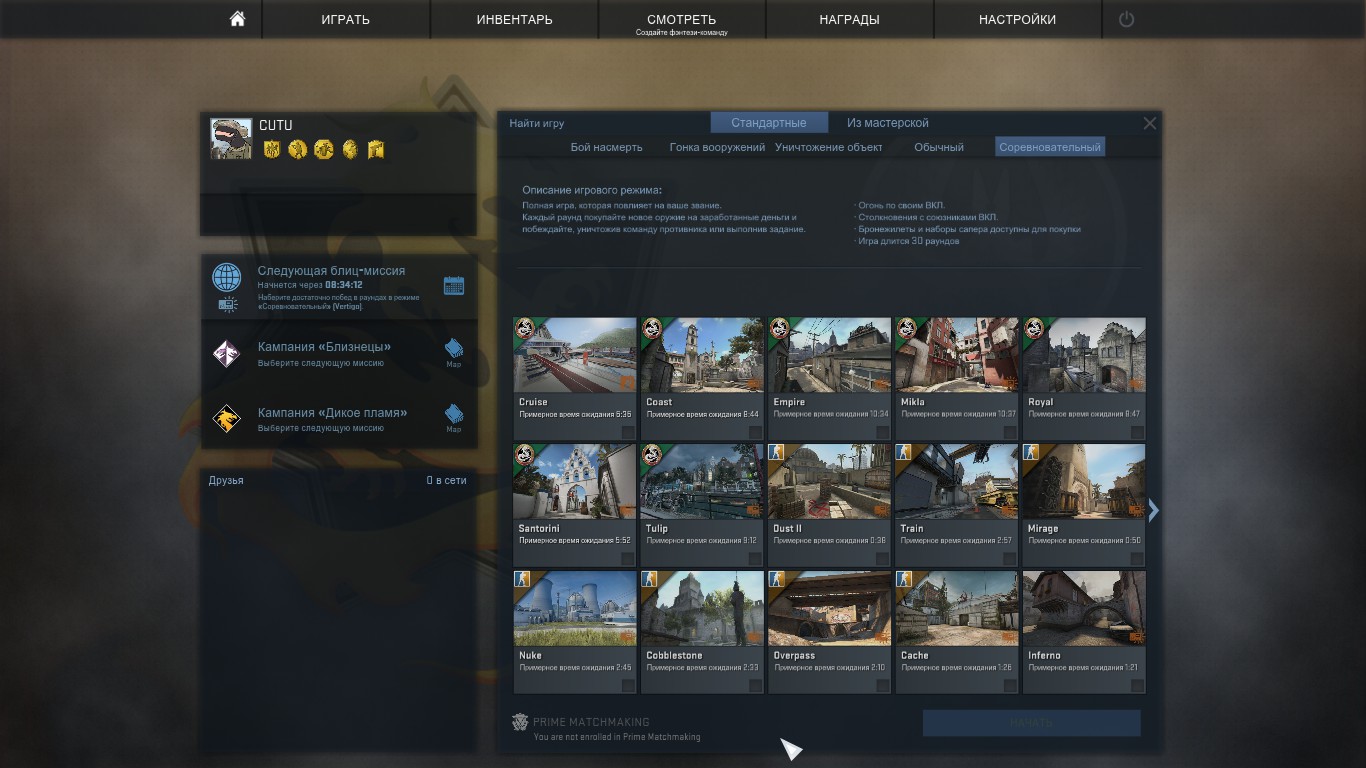1366x768 pixels.
Task: Click the CS badge on Train card
Action: [904, 452]
